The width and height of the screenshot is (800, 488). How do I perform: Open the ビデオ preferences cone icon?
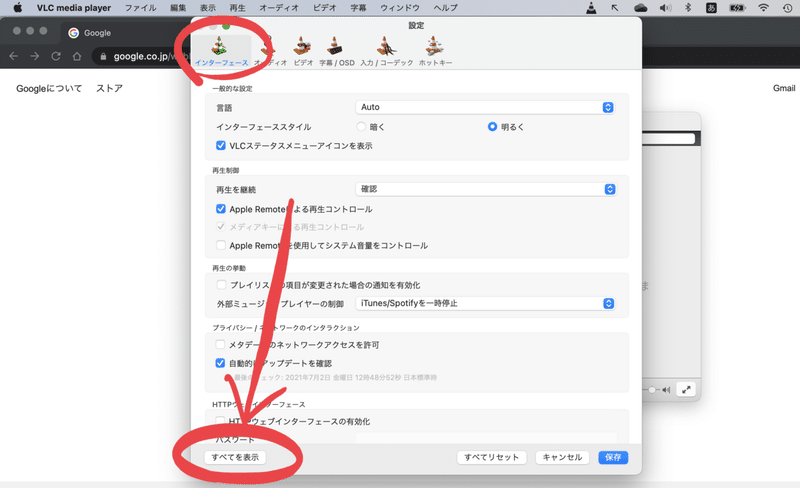coord(303,51)
